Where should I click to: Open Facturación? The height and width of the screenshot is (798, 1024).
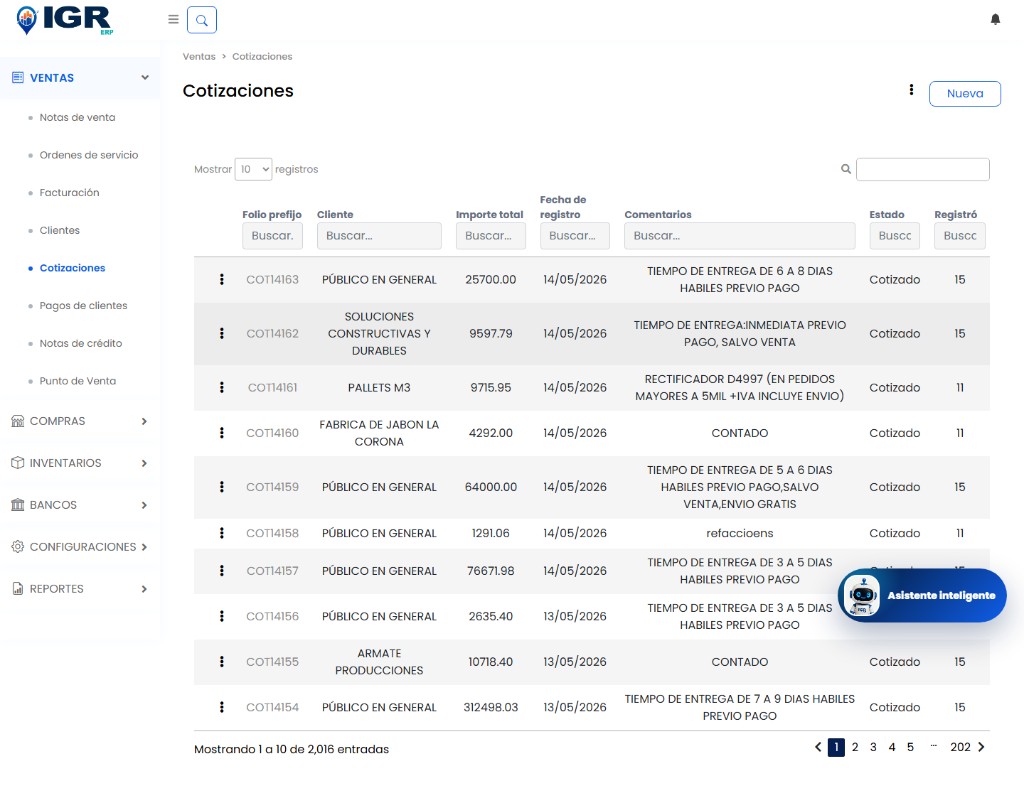click(x=69, y=193)
